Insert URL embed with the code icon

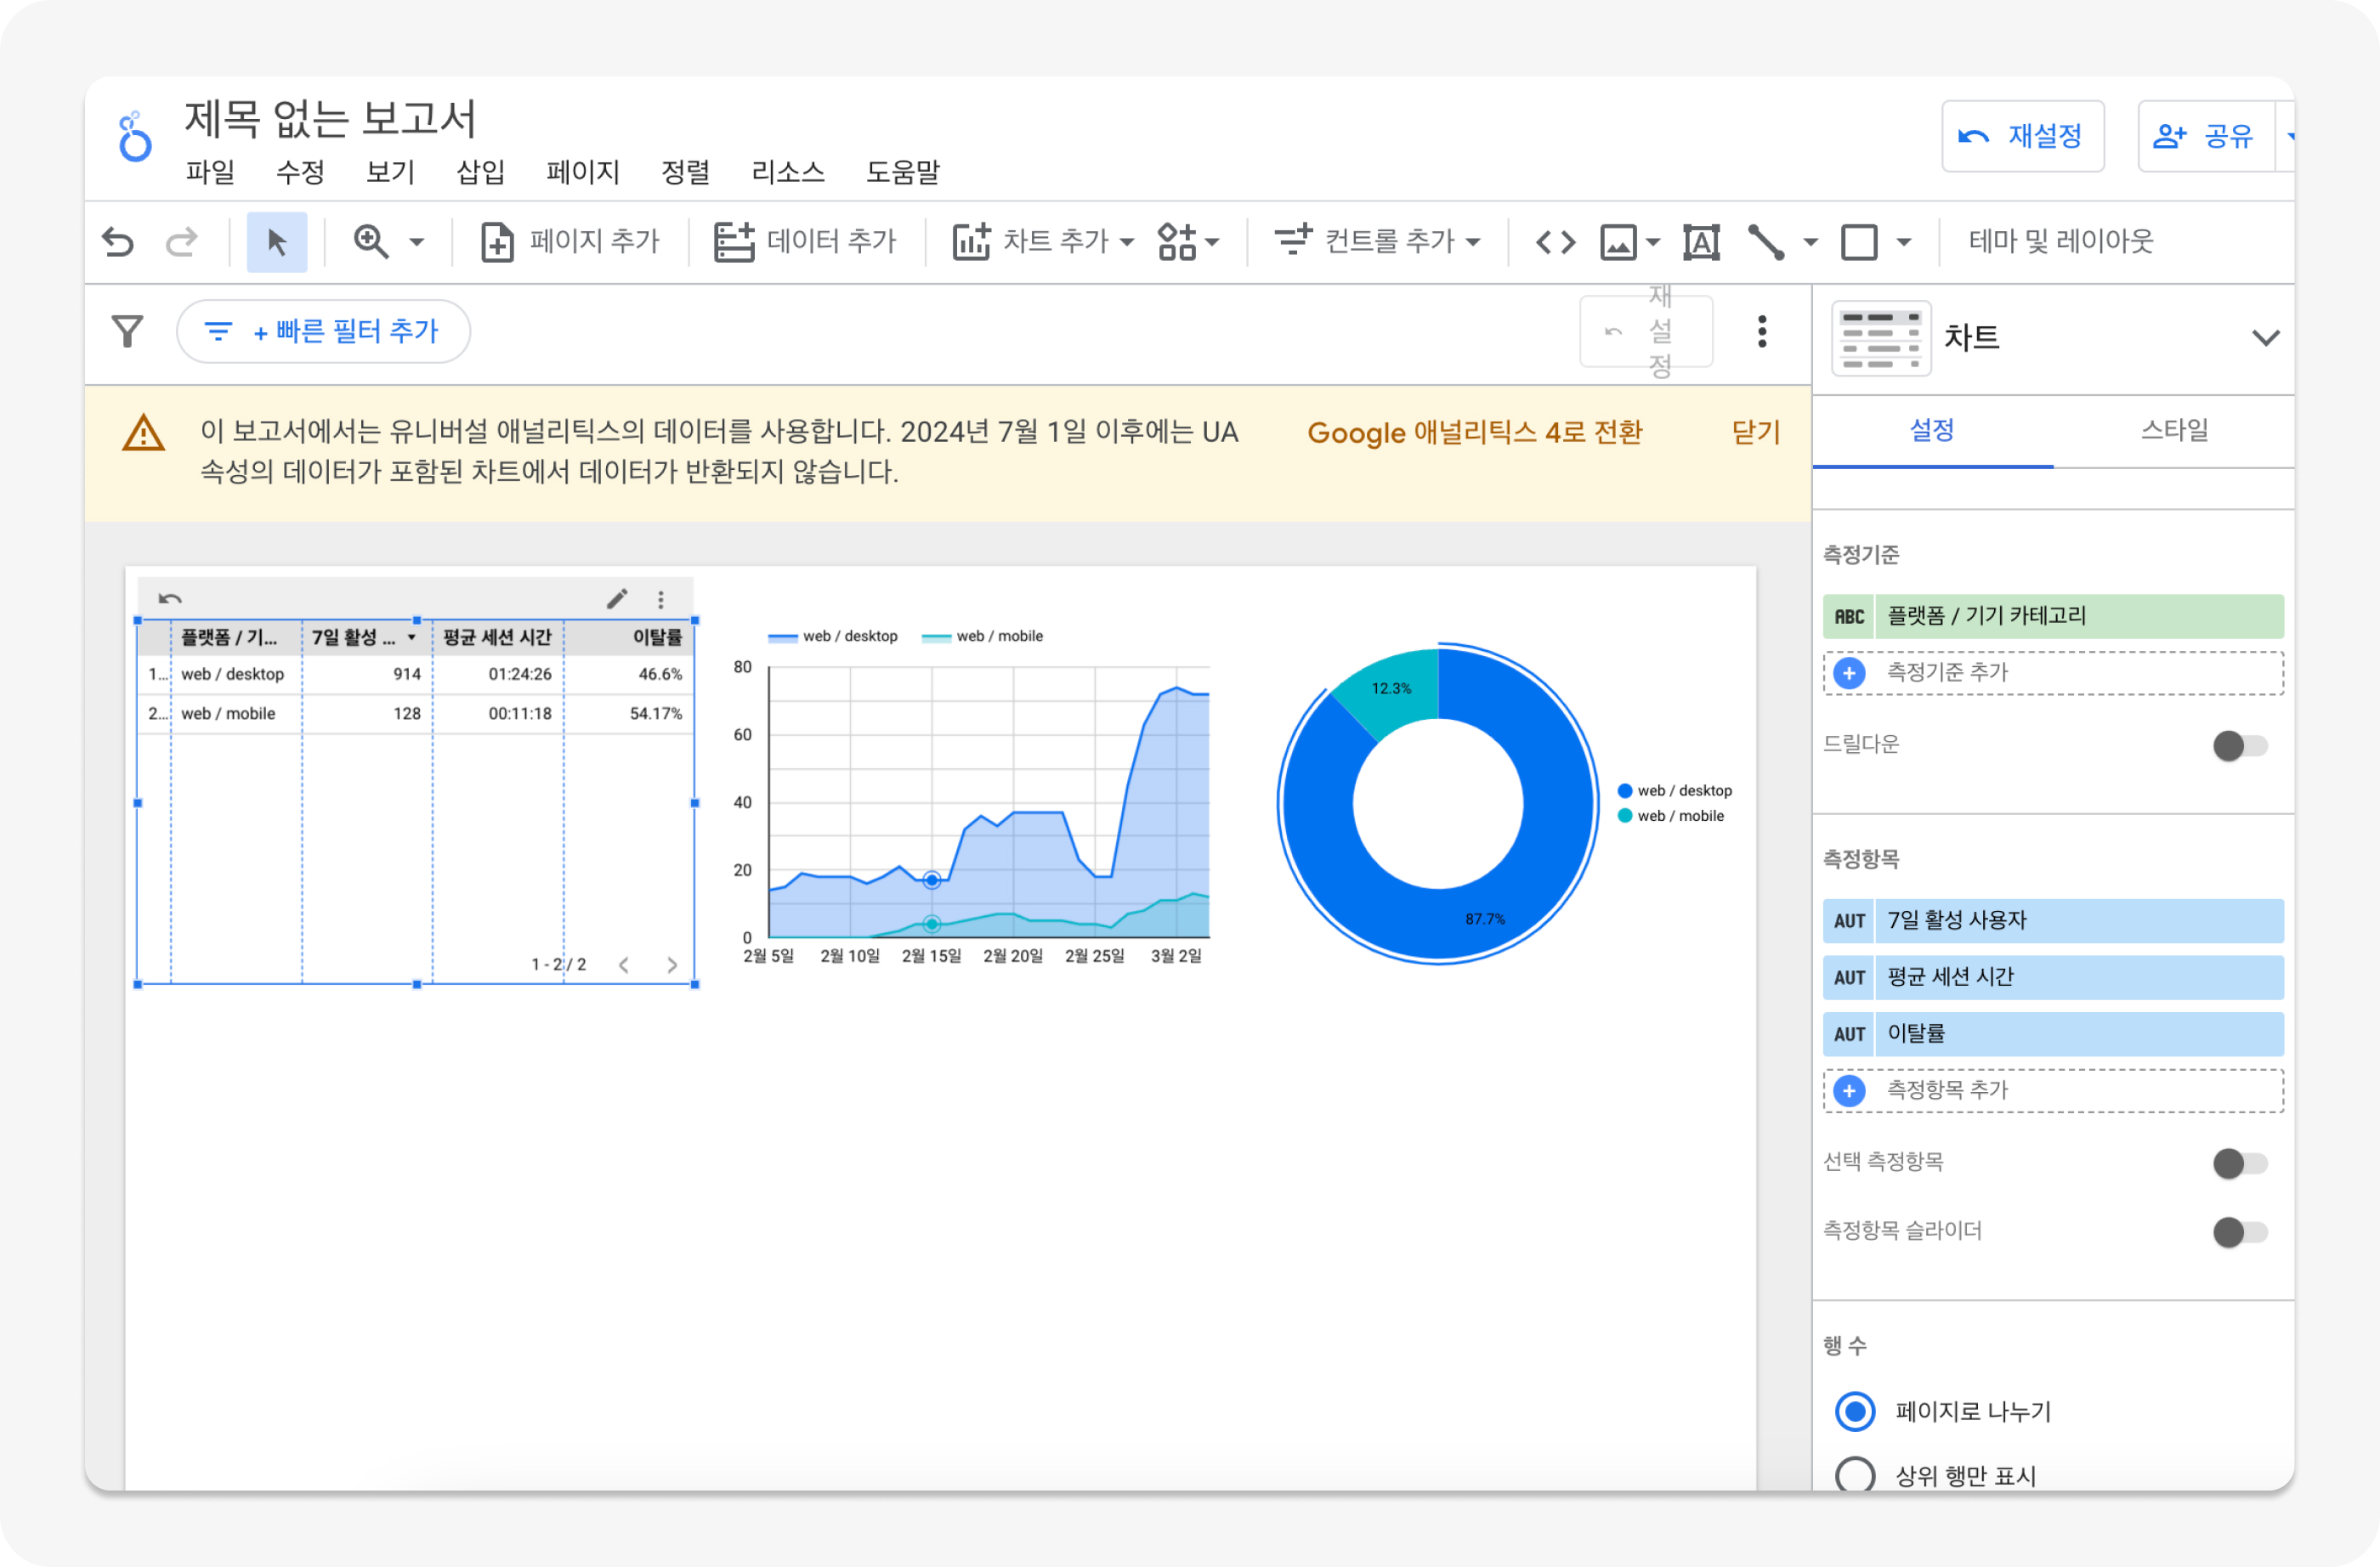[1555, 242]
